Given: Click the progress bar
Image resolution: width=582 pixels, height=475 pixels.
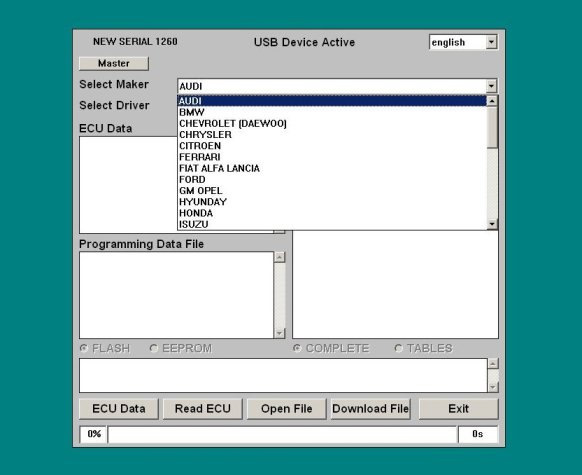Looking at the screenshot, I should 282,434.
